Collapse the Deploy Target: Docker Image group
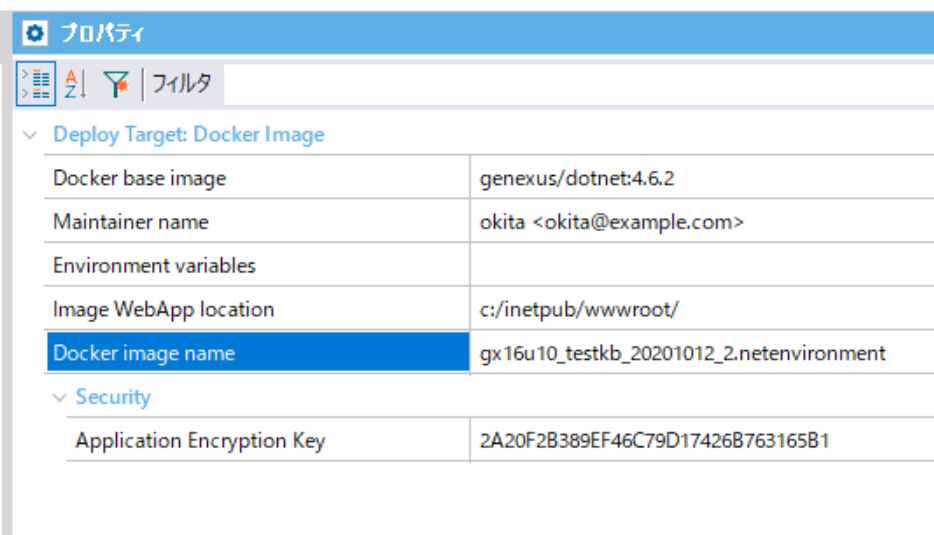 point(30,135)
